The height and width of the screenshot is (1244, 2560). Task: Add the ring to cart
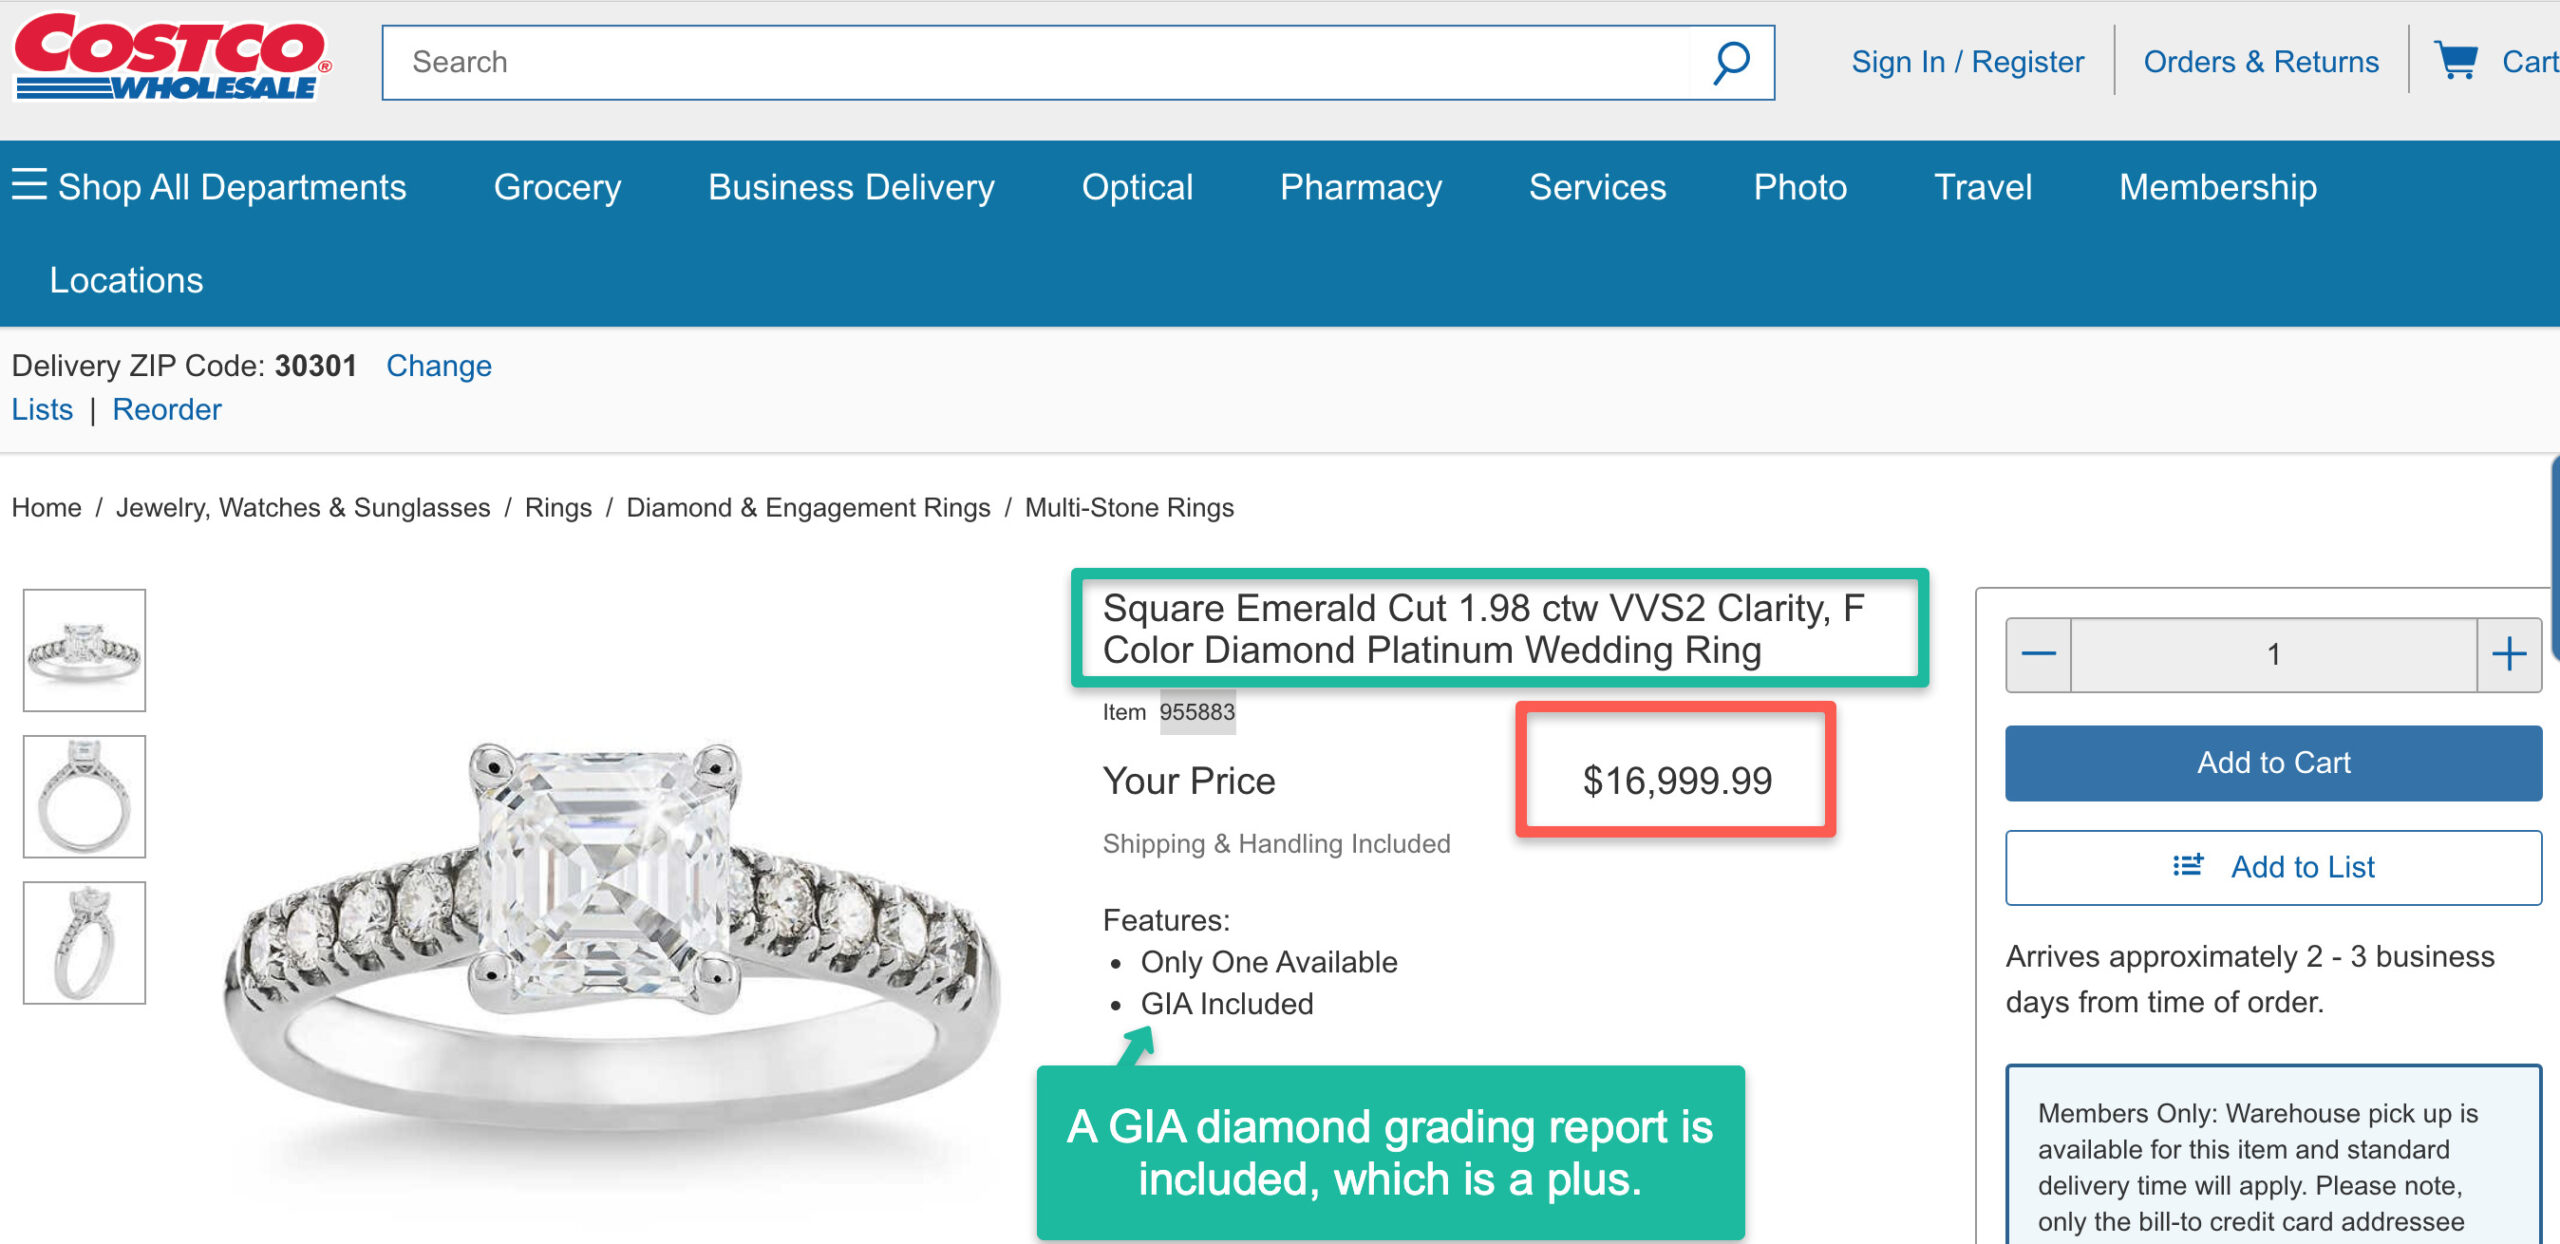point(2273,763)
